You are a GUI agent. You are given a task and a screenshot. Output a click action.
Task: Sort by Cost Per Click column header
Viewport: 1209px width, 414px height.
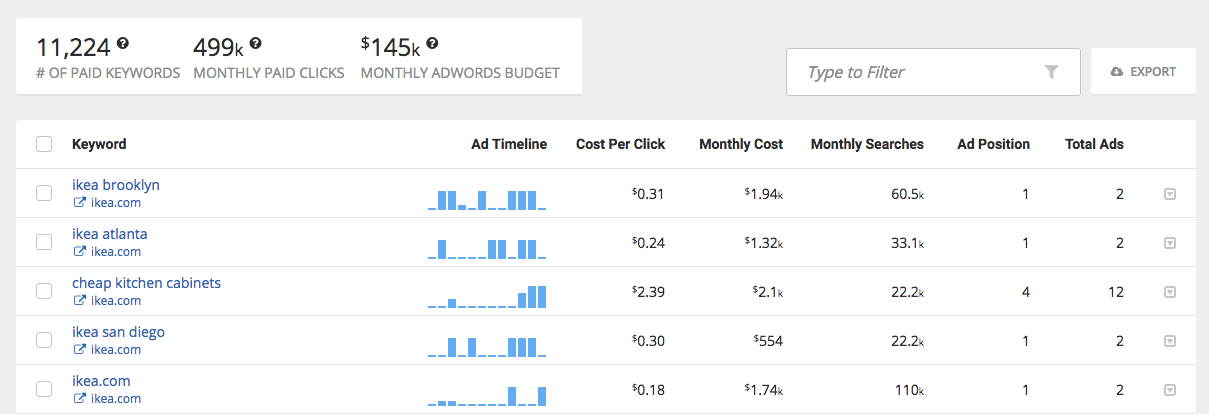point(620,144)
